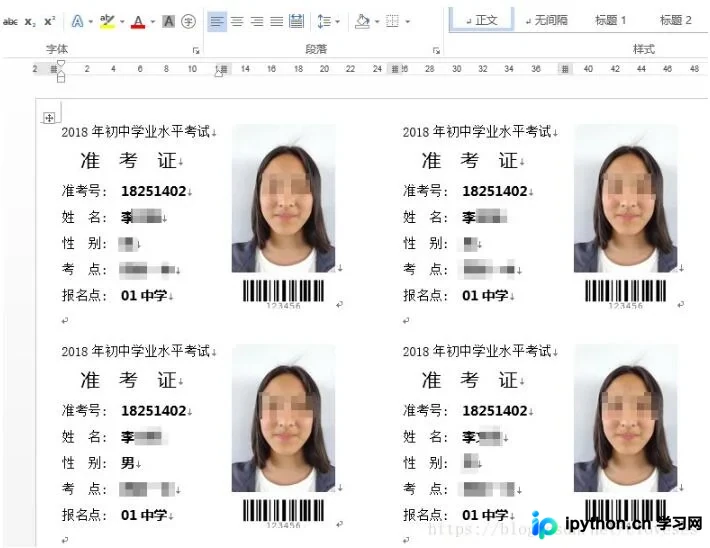Click top-right card's photo
710x548 pixels.
coord(625,198)
